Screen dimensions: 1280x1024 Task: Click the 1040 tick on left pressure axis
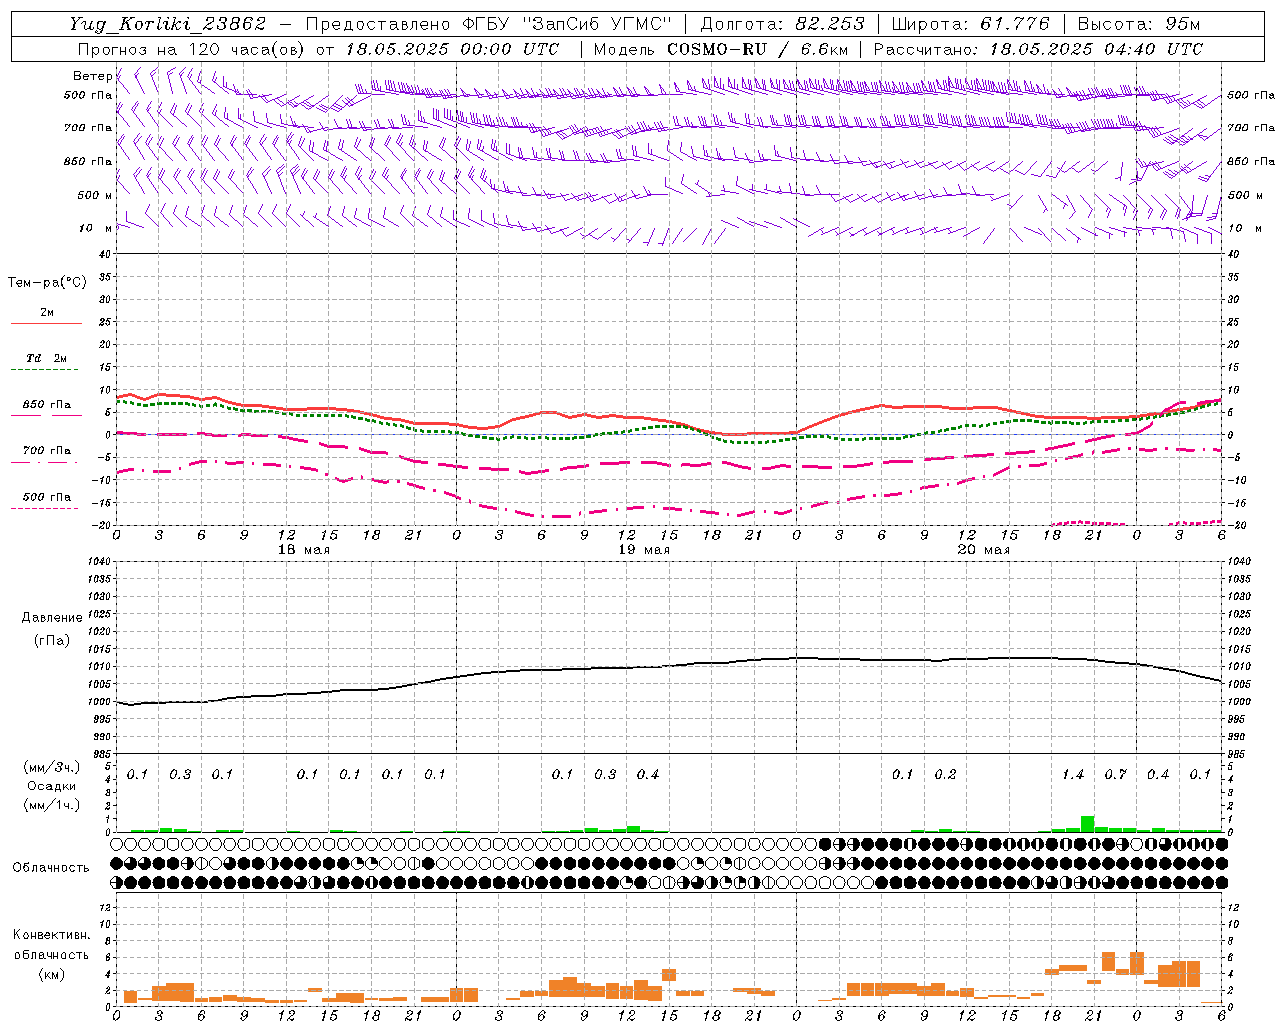pyautogui.click(x=99, y=562)
